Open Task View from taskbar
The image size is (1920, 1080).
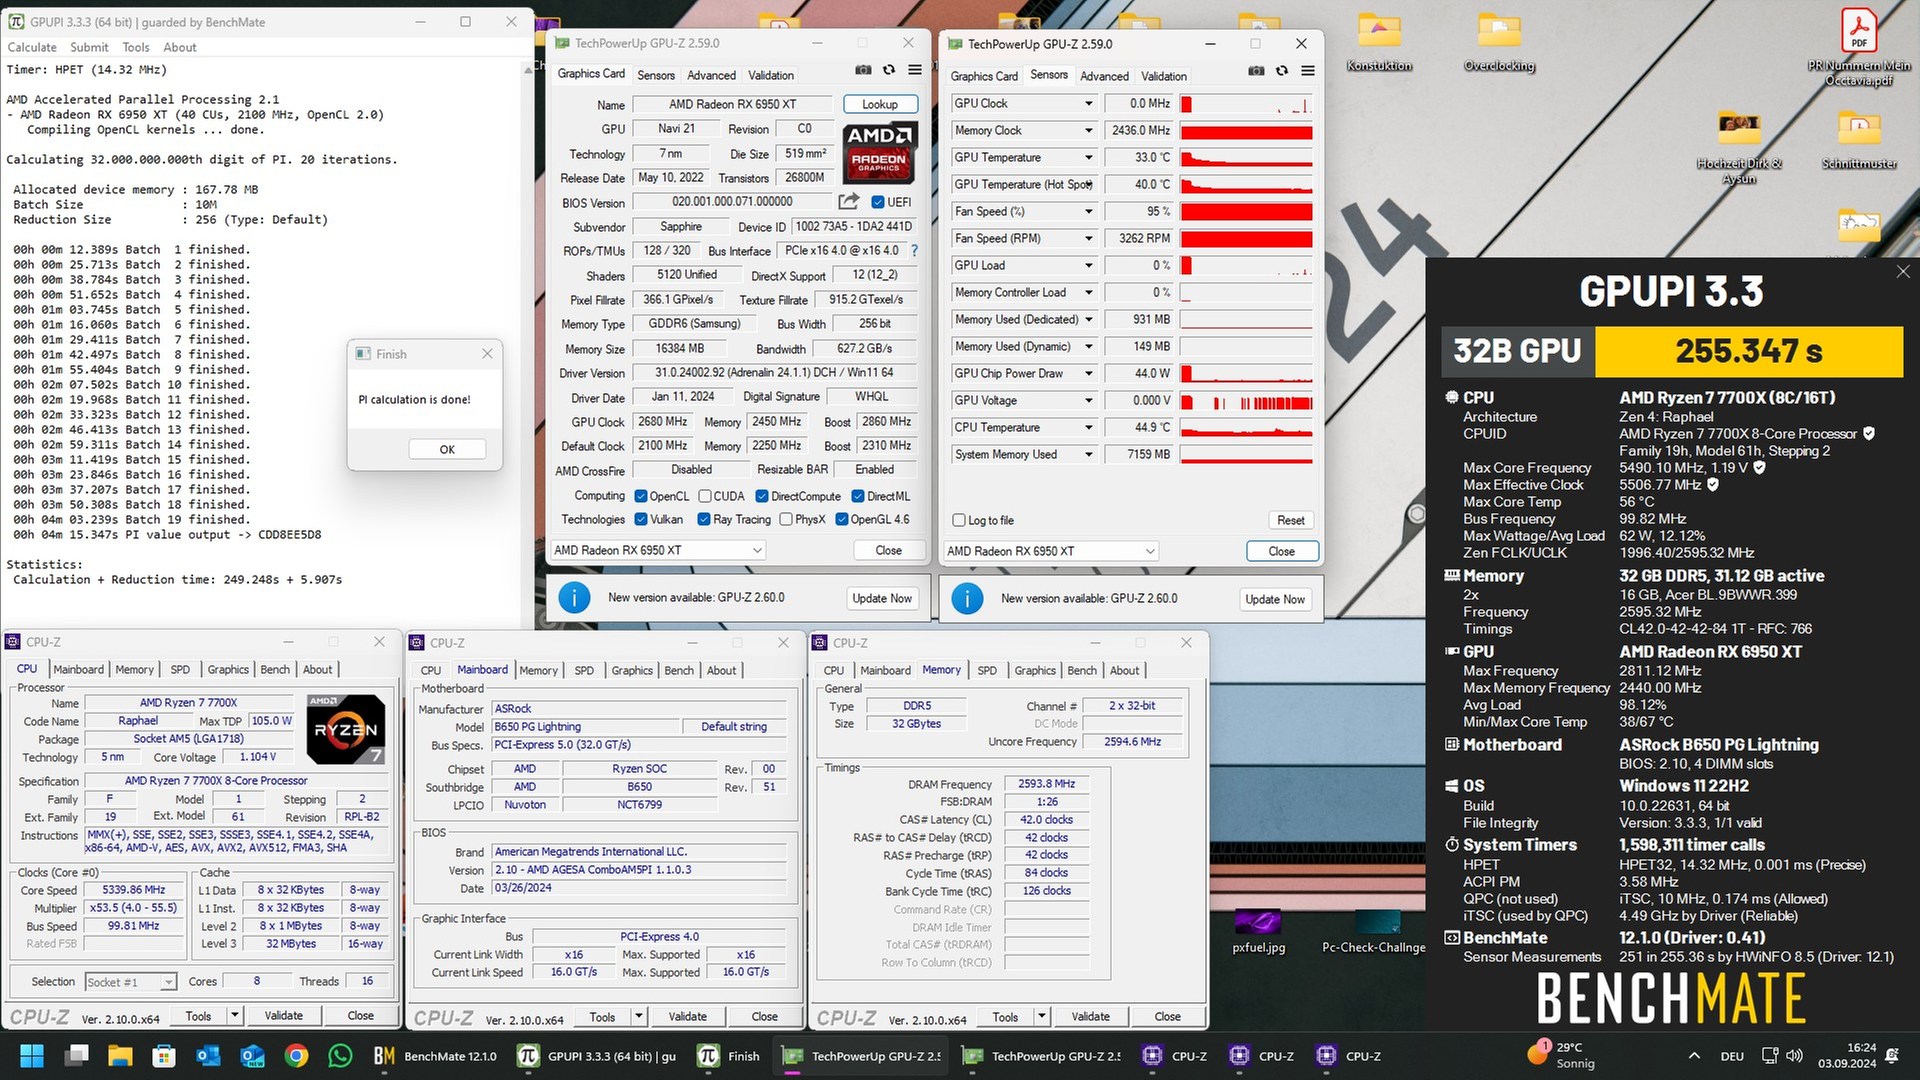click(76, 1056)
